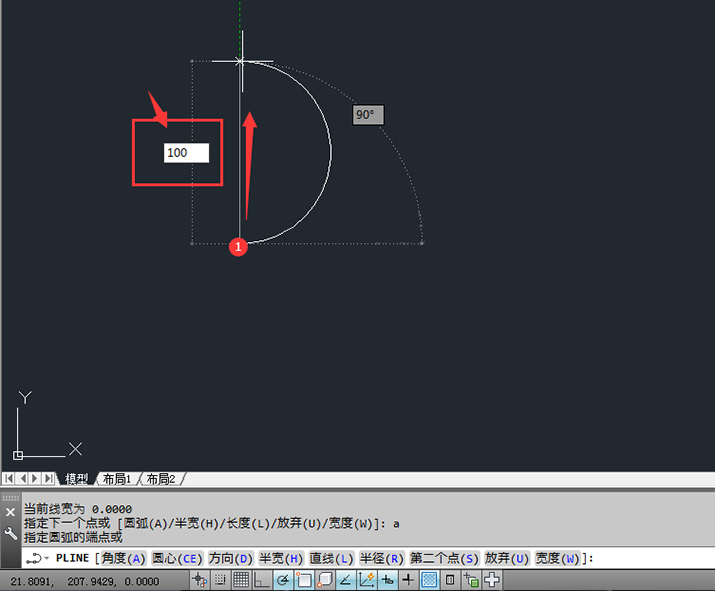Choose the 方向(D) option
The height and width of the screenshot is (591, 715).
231,558
